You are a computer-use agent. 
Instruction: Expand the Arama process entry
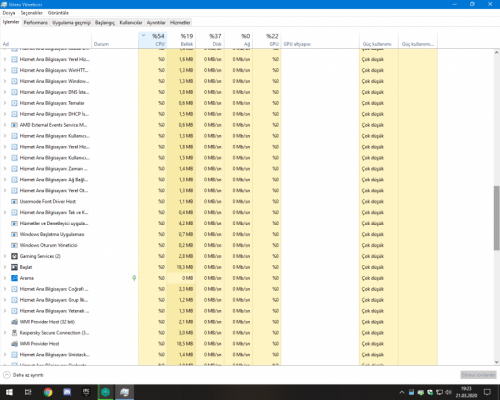click(x=5, y=278)
